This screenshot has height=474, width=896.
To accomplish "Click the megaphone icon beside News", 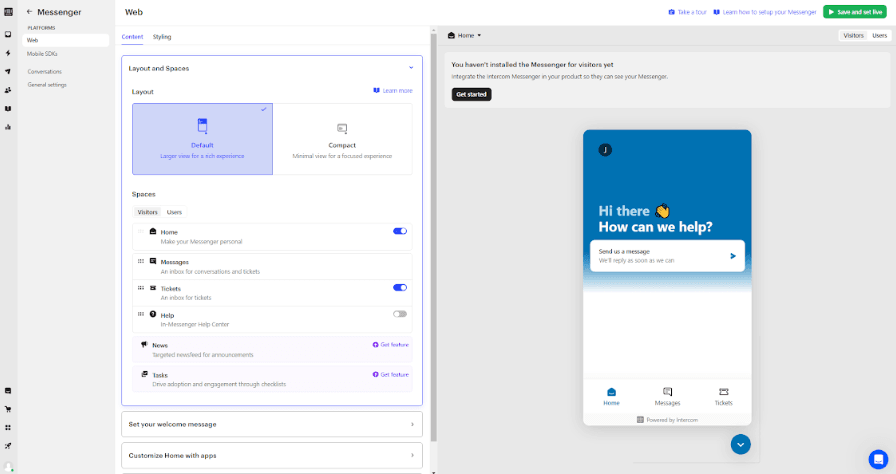I will [144, 344].
